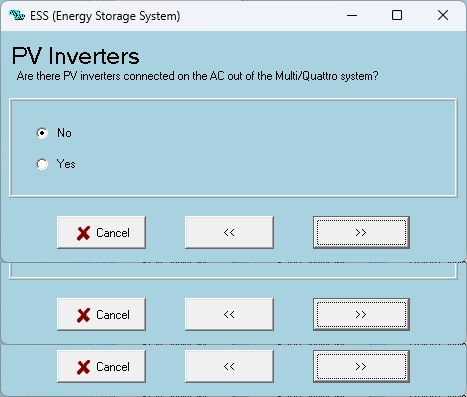Click the red X icon on middle Cancel button
This screenshot has width=467, height=397.
83,315
